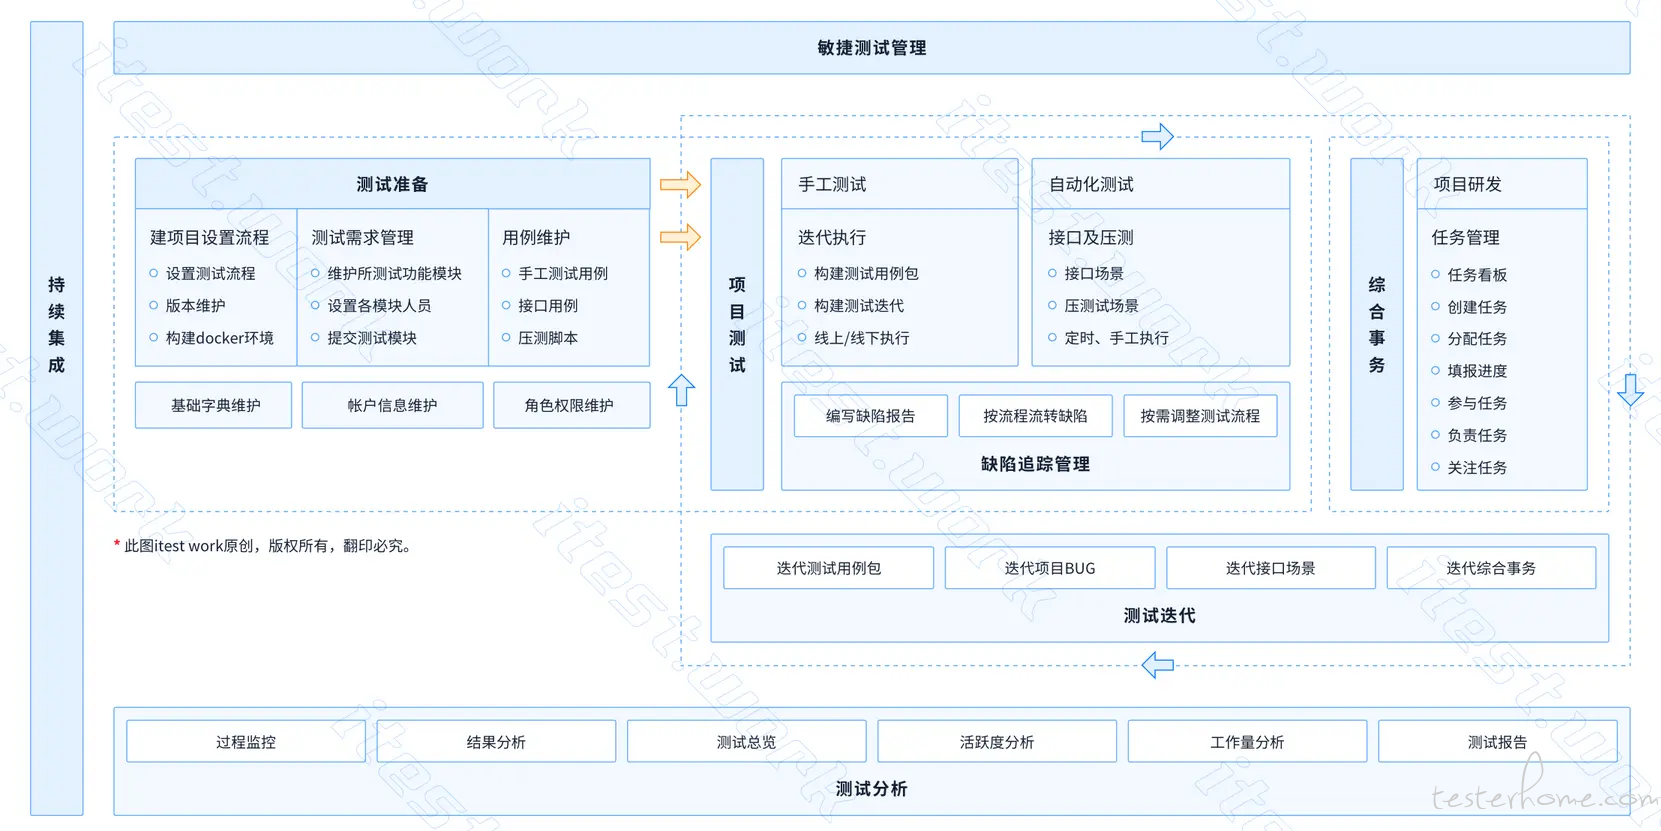Screen dimensions: 1661x831
Task: Open the 基础字典维护 box
Action: click(x=214, y=405)
